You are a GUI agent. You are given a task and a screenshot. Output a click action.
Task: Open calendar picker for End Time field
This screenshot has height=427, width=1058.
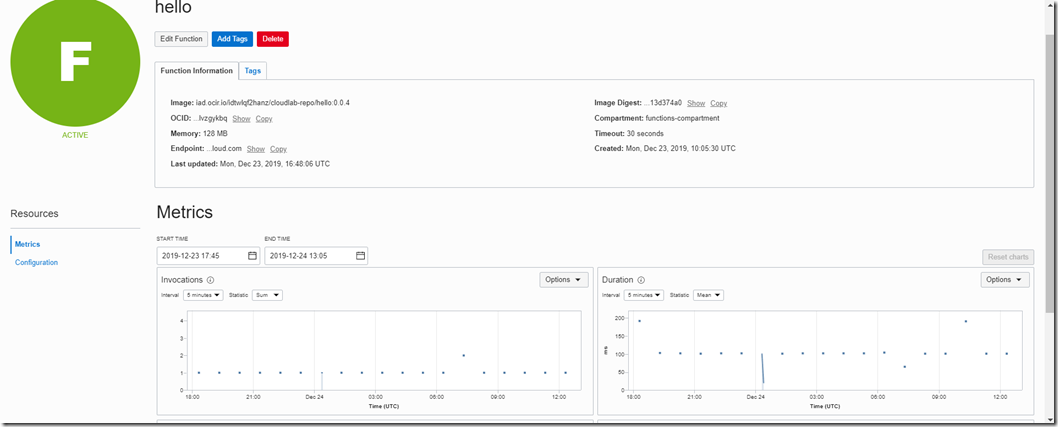[360, 256]
